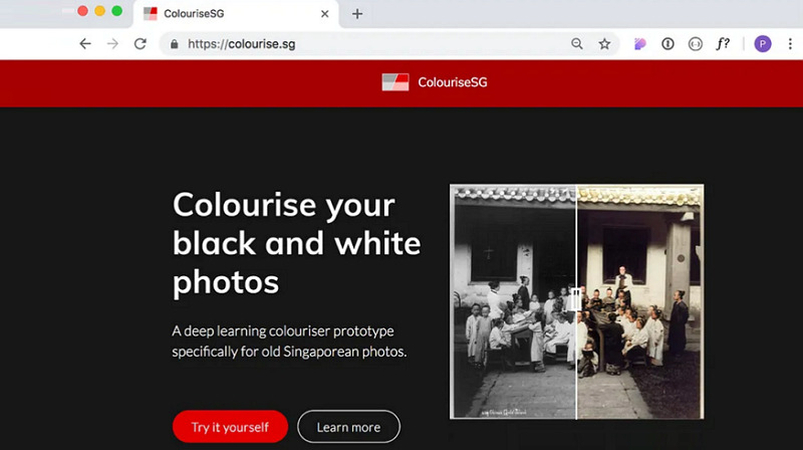Click the ColouriseSG logo in the red header
Image resolution: width=803 pixels, height=450 pixels.
click(x=395, y=82)
